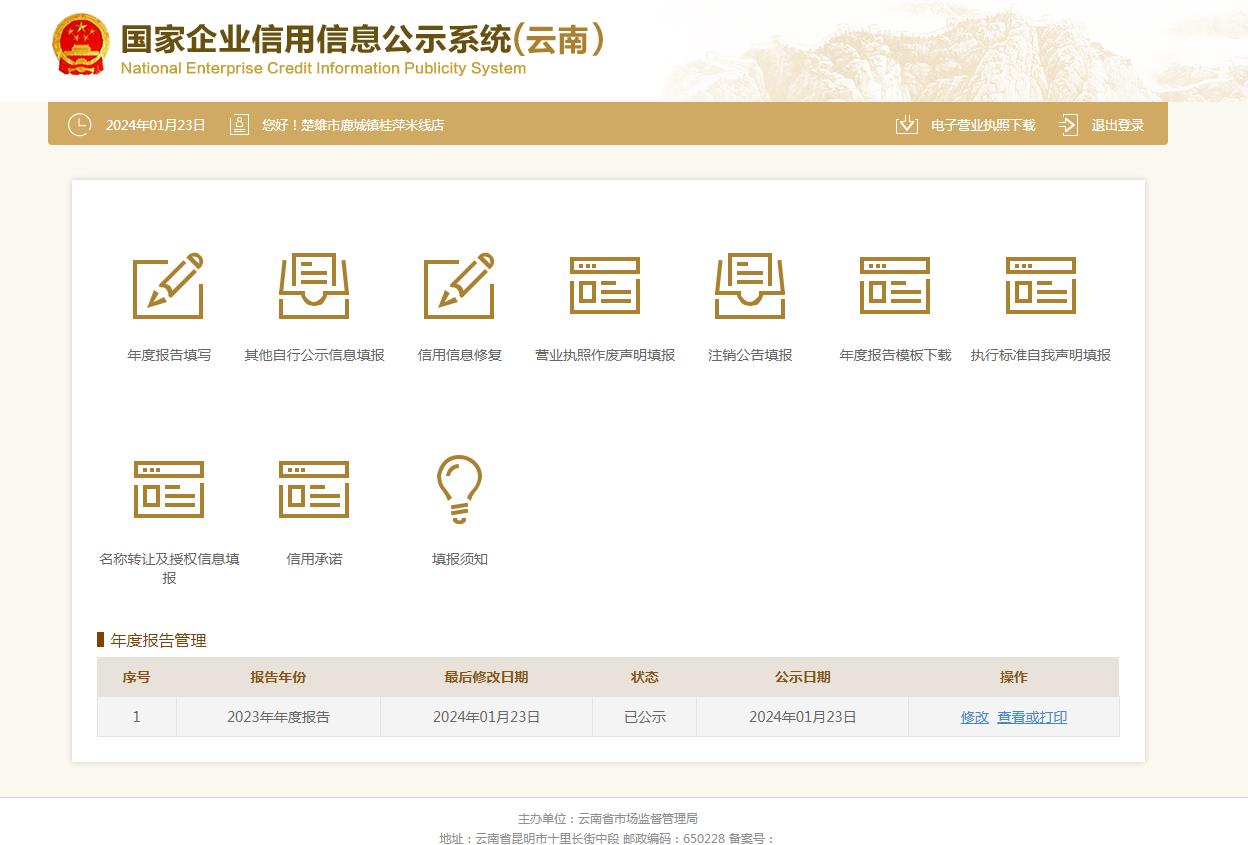
Task: Click the 填报须知 label
Action: 460,559
